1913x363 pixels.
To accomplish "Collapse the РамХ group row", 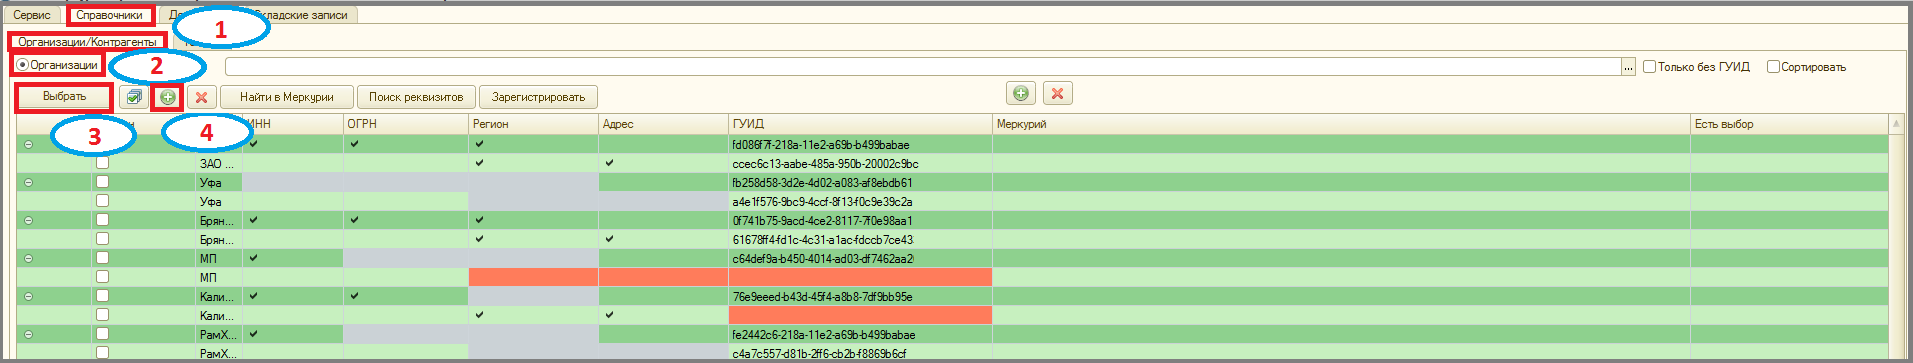I will (x=28, y=334).
